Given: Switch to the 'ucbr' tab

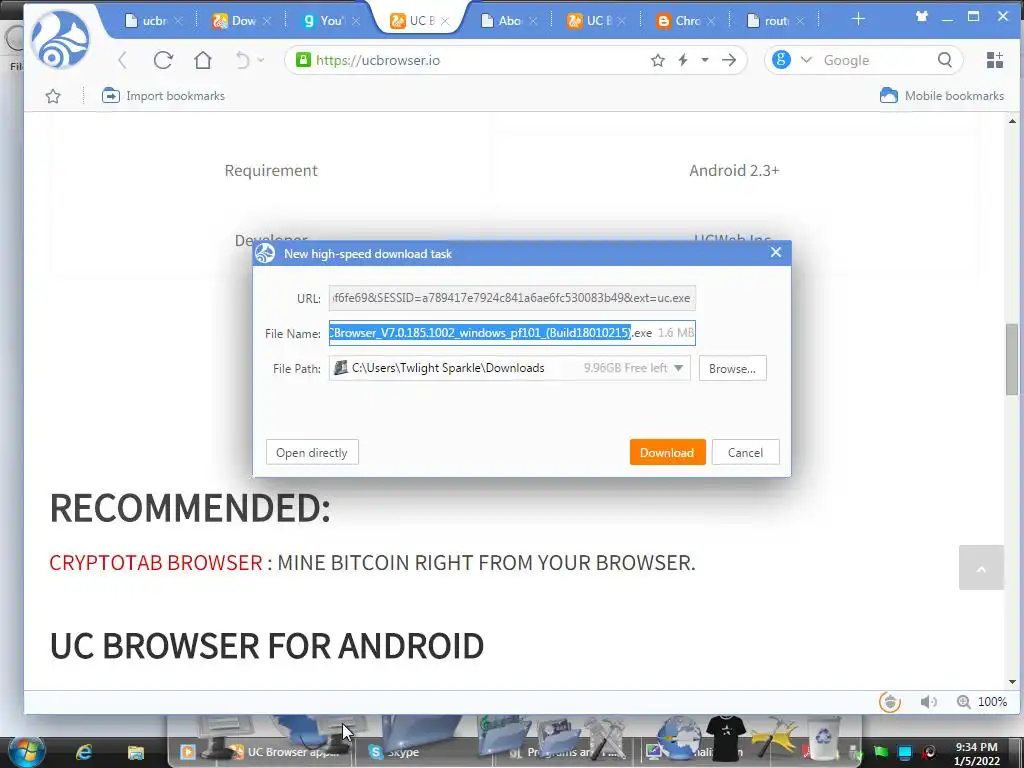Looking at the screenshot, I should tap(155, 21).
